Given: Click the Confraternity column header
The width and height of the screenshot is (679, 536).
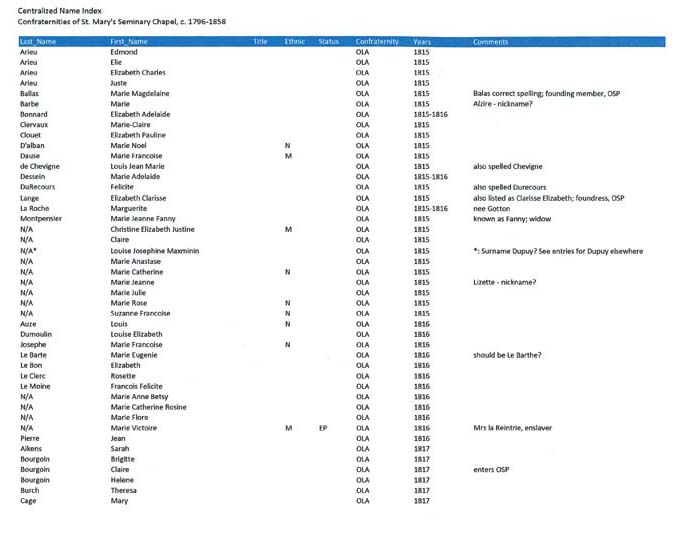Looking at the screenshot, I should [x=376, y=42].
